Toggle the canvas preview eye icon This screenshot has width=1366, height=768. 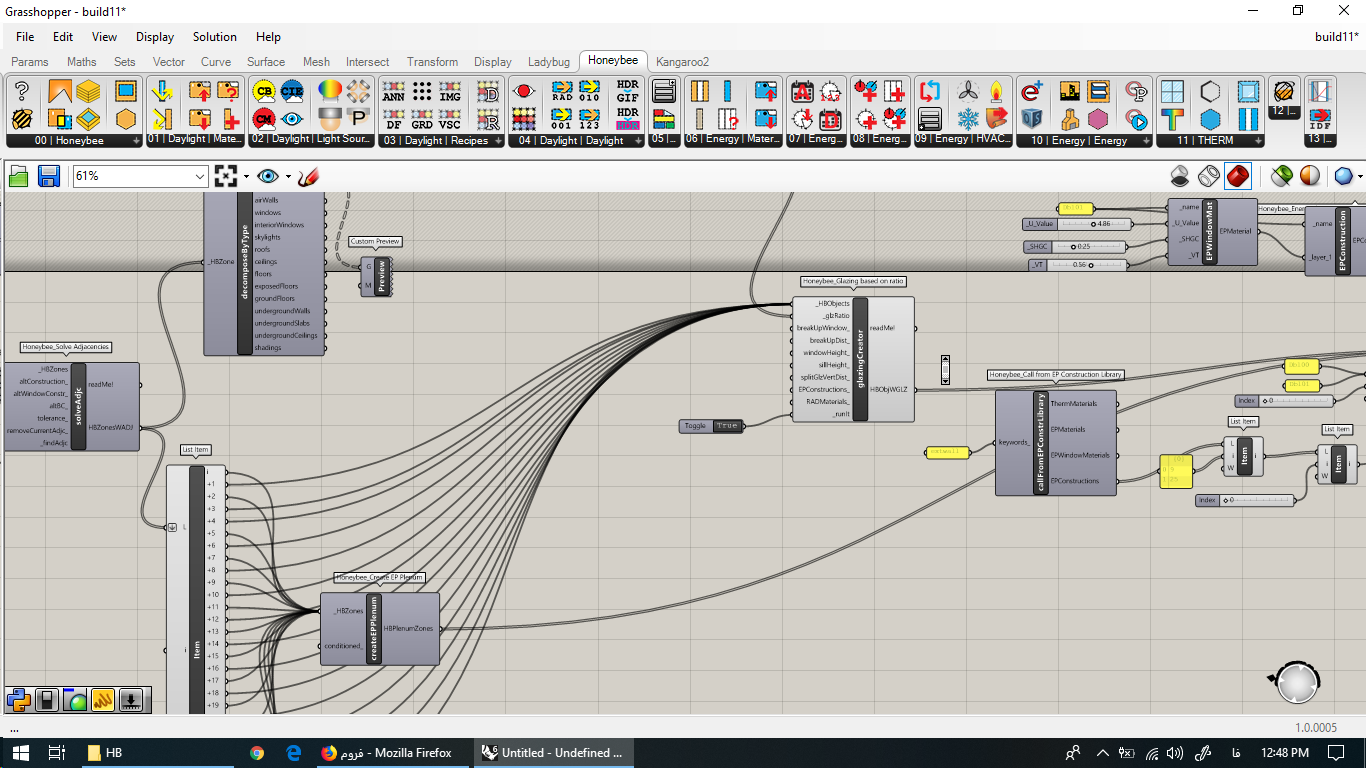click(x=267, y=177)
